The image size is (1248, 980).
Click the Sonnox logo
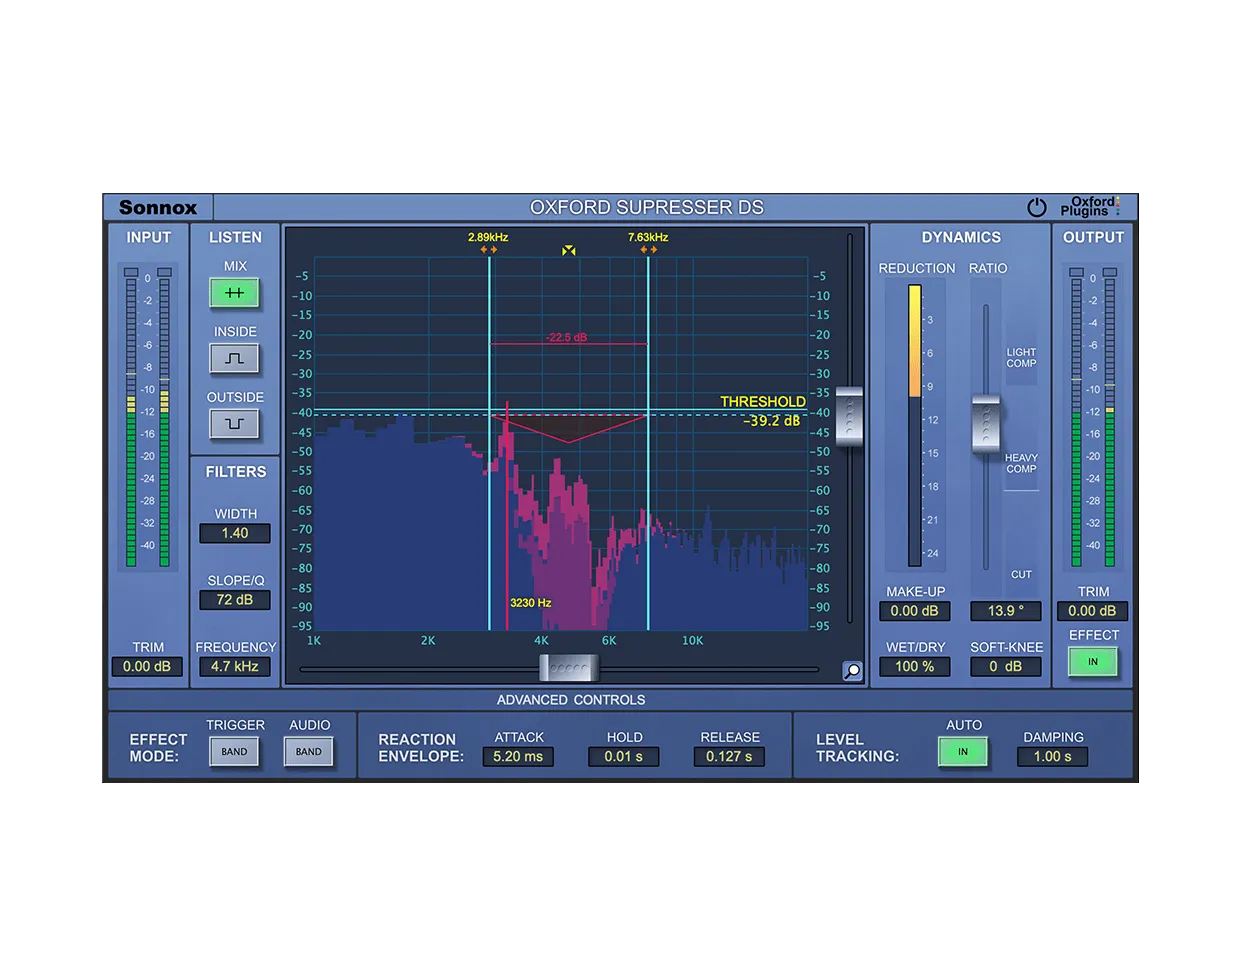pos(158,208)
